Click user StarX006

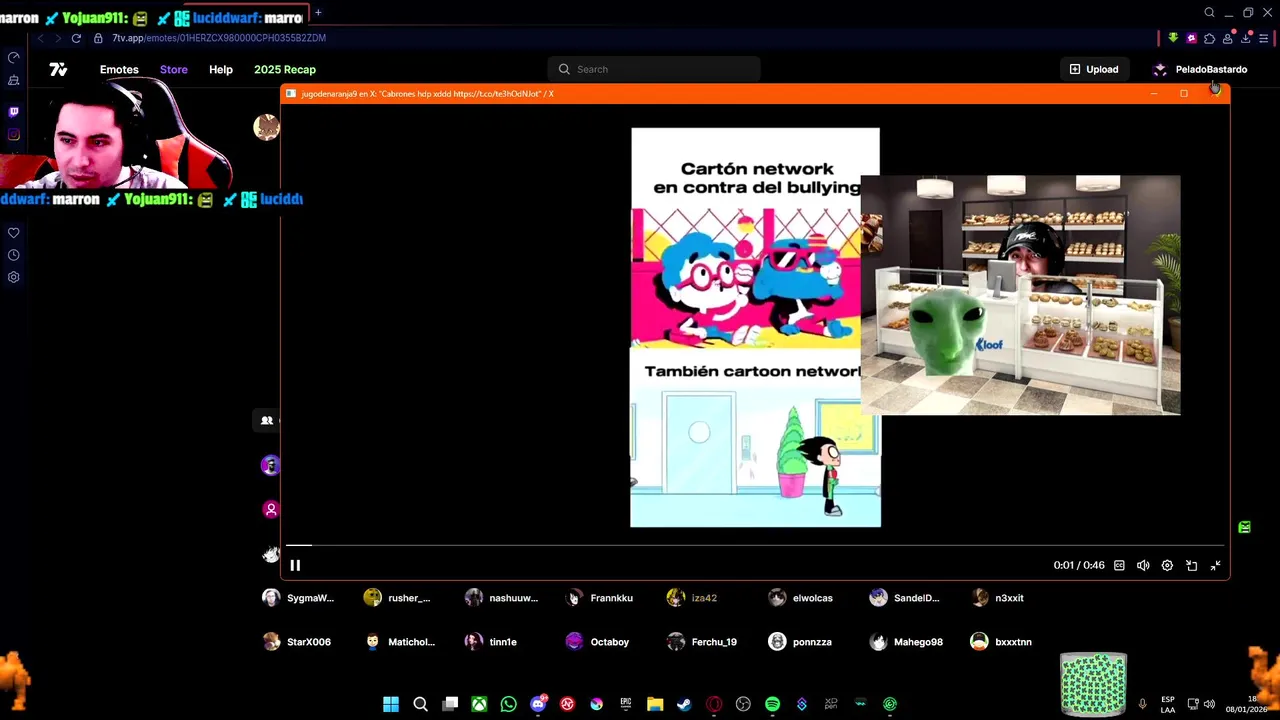pos(297,642)
